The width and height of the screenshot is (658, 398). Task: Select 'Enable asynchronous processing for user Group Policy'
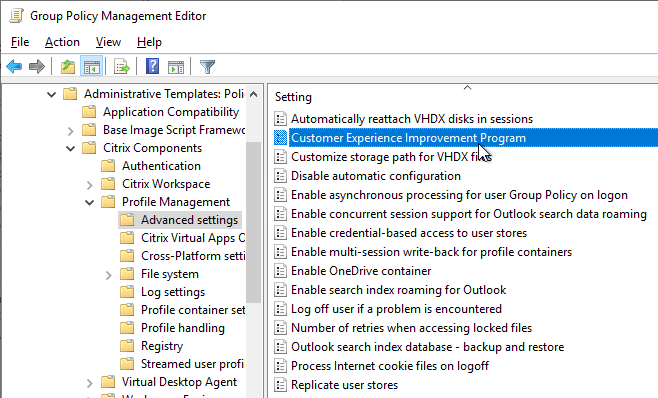coord(460,195)
